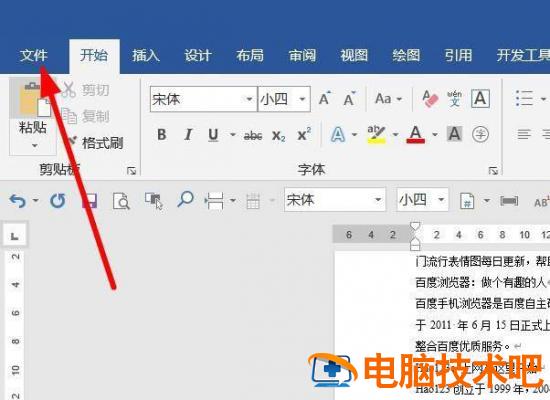
Task: Toggle italic formatting
Action: pyautogui.click(x=188, y=134)
